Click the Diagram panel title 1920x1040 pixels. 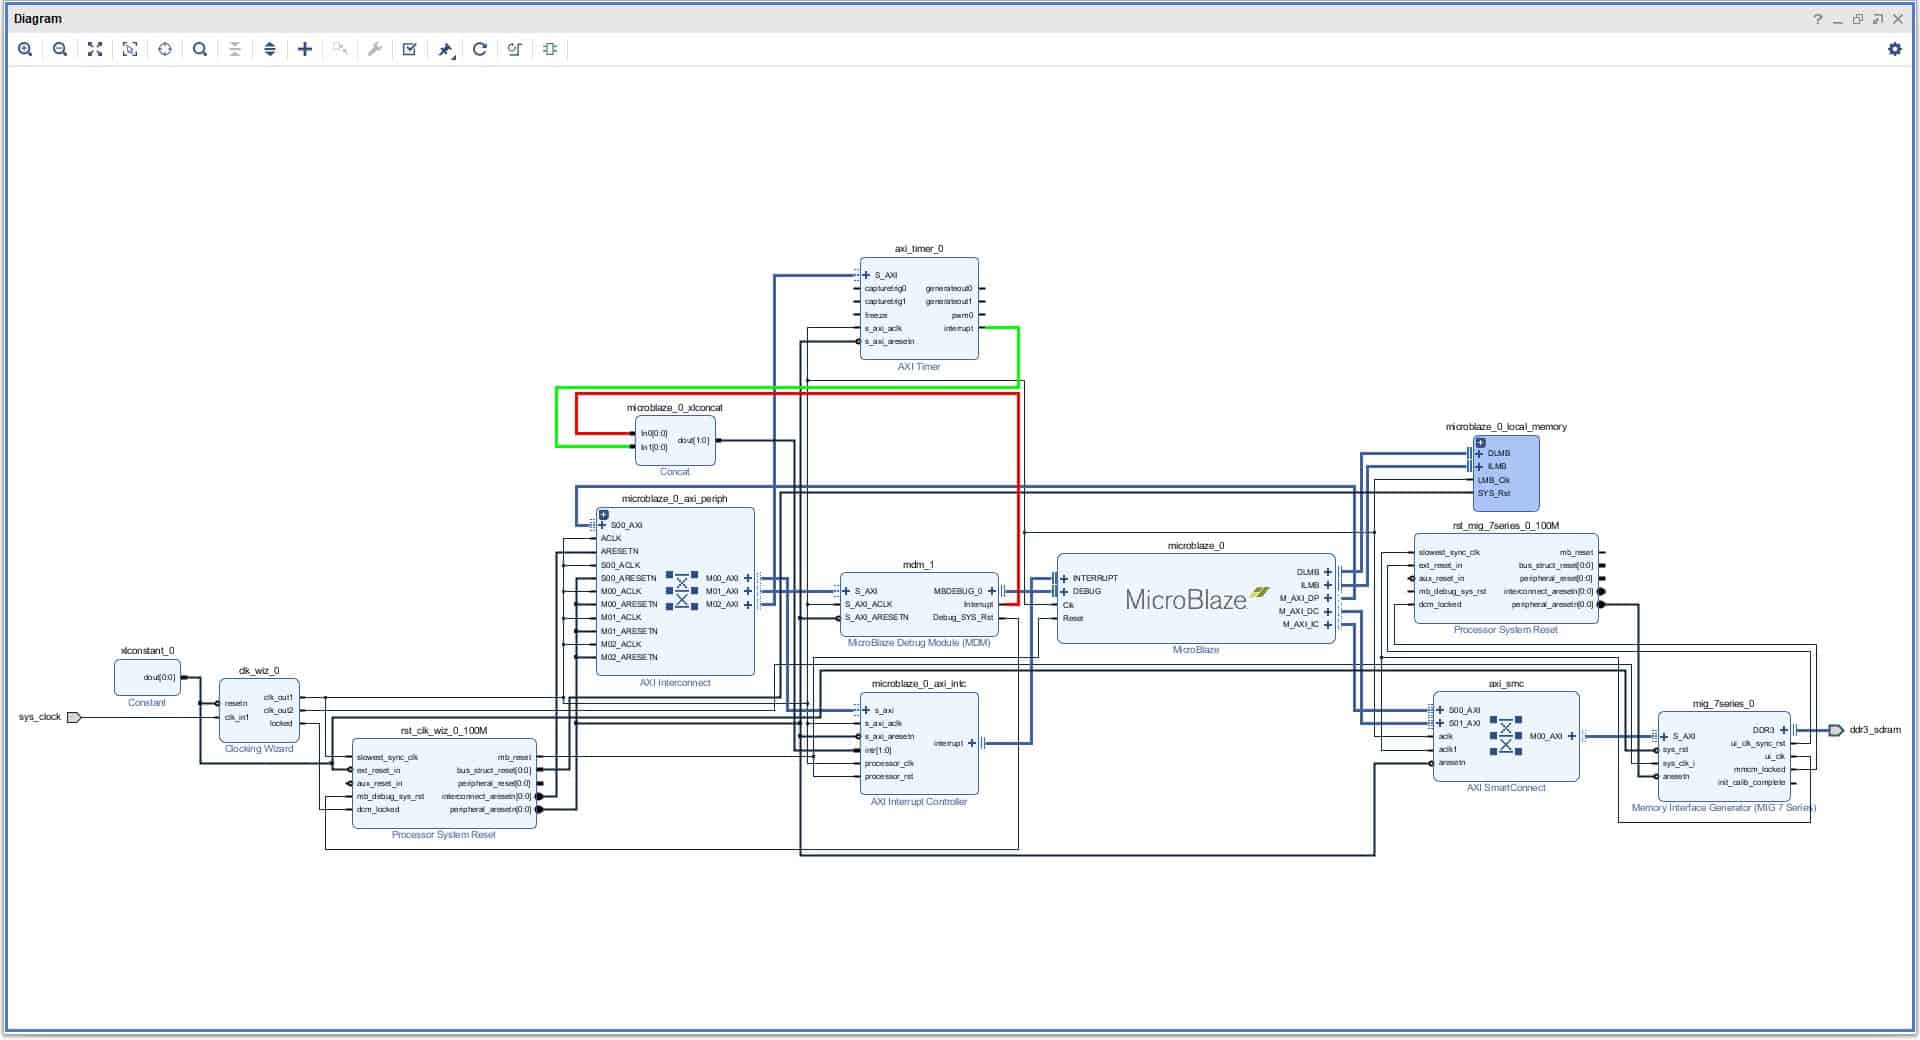coord(38,18)
